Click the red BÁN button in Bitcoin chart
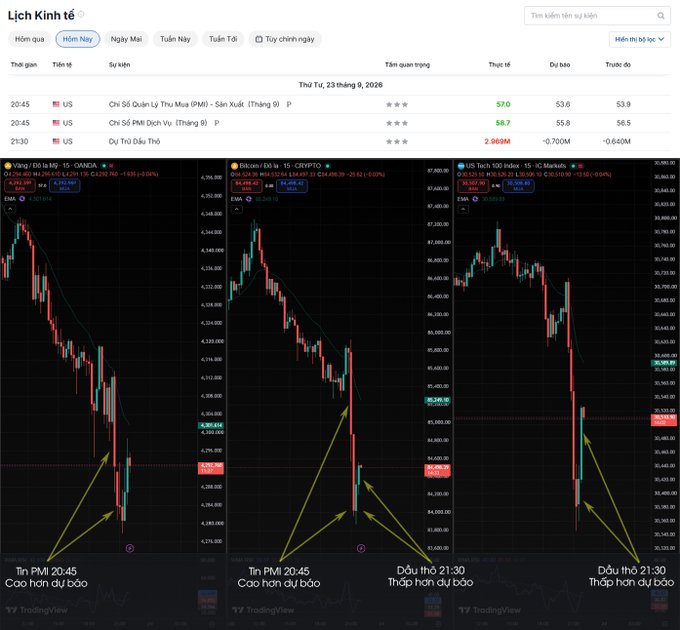This screenshot has width=680, height=630. point(246,186)
